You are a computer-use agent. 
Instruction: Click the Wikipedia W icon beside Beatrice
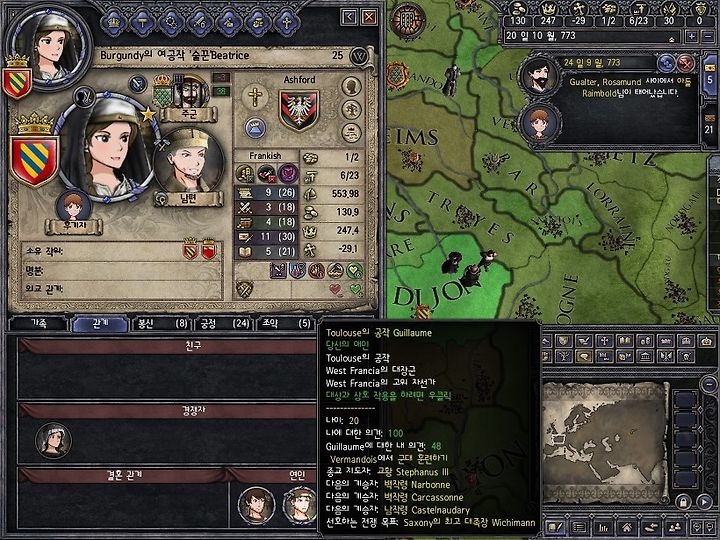click(359, 56)
